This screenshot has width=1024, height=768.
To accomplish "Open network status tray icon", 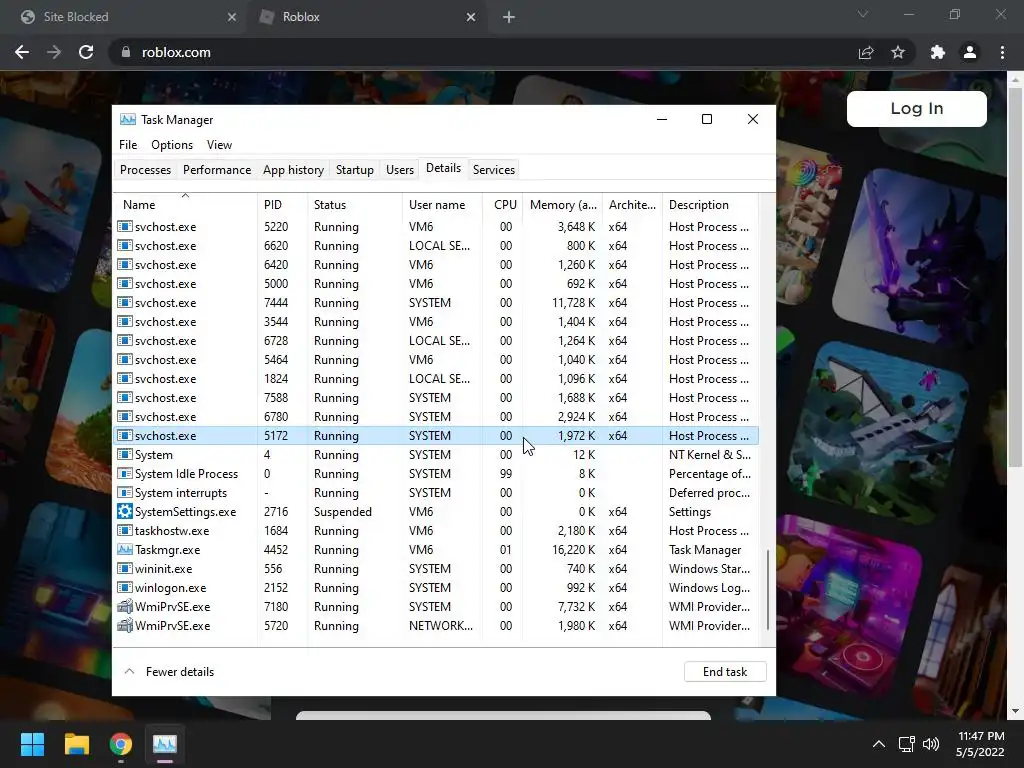I will point(906,744).
